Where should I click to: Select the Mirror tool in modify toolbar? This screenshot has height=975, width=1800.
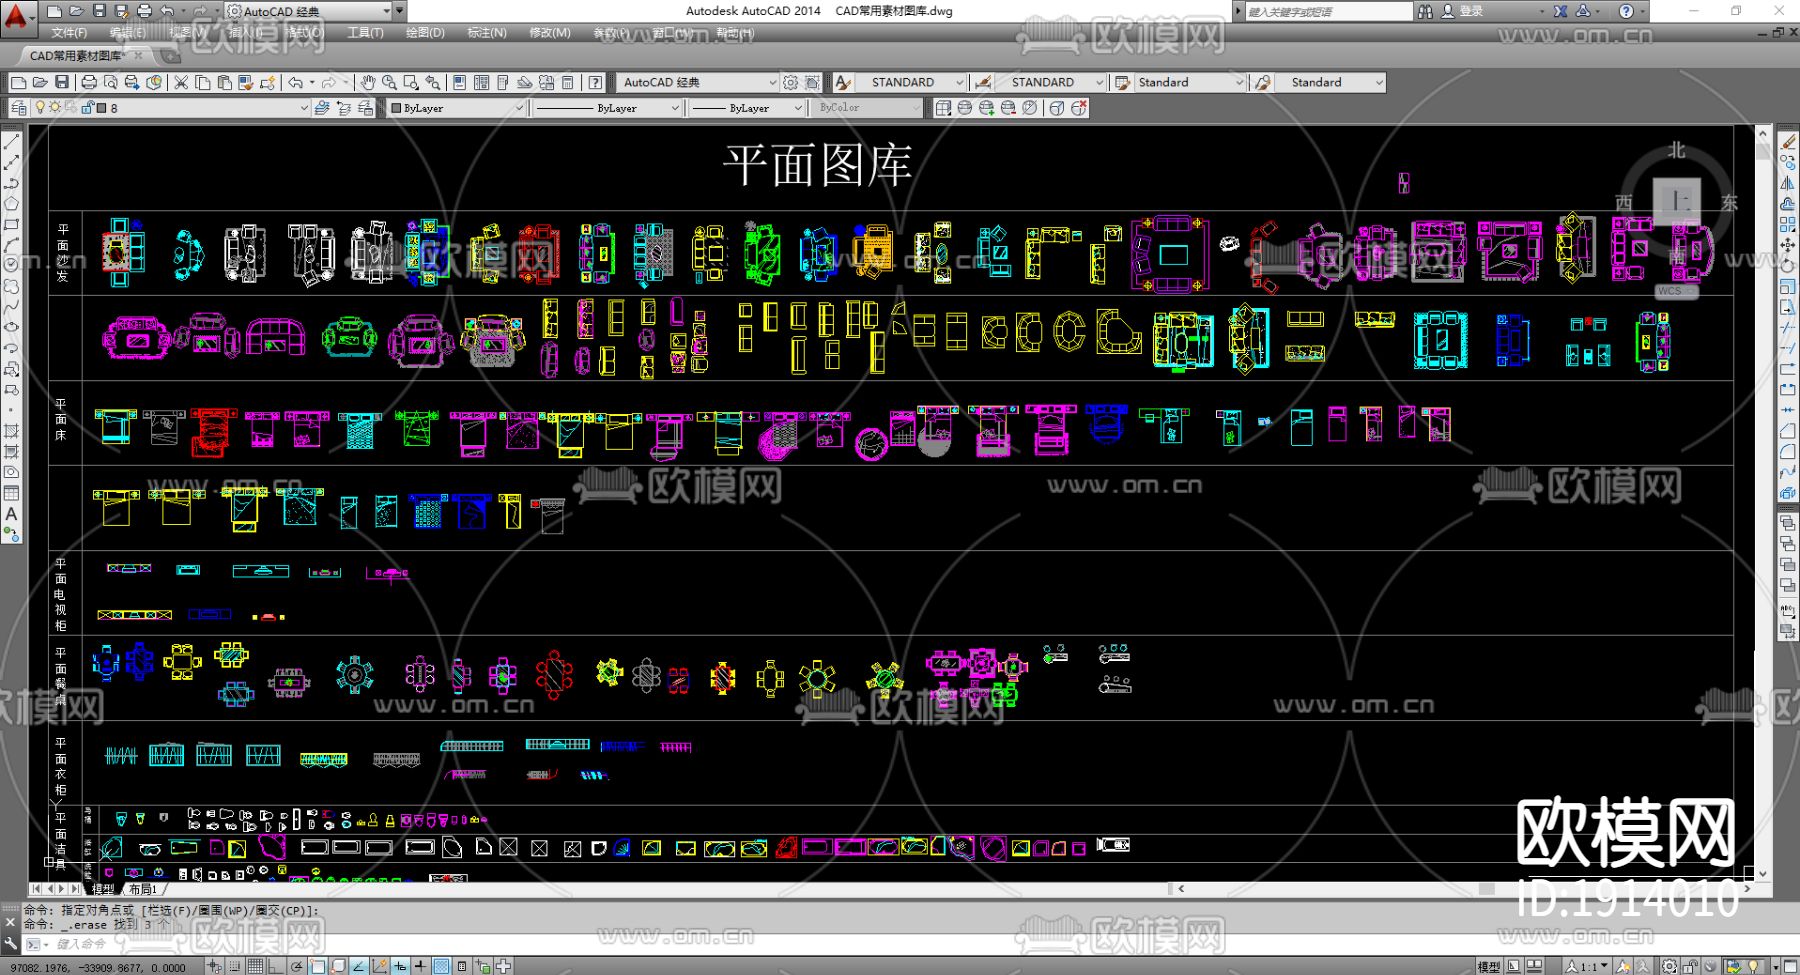[1788, 184]
